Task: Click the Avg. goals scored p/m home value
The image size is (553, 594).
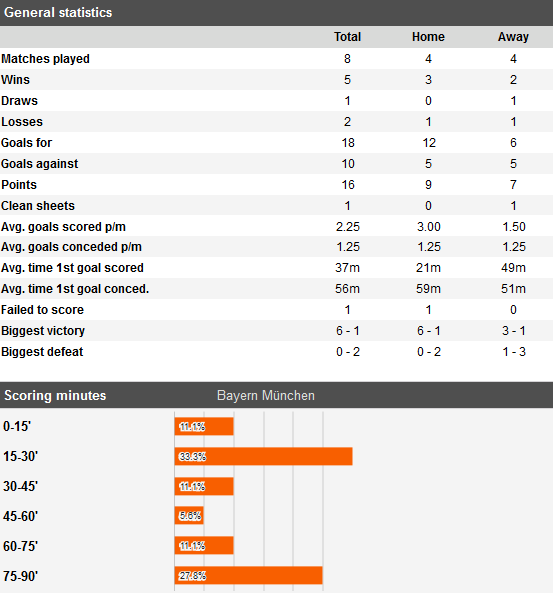Action: pyautogui.click(x=428, y=227)
